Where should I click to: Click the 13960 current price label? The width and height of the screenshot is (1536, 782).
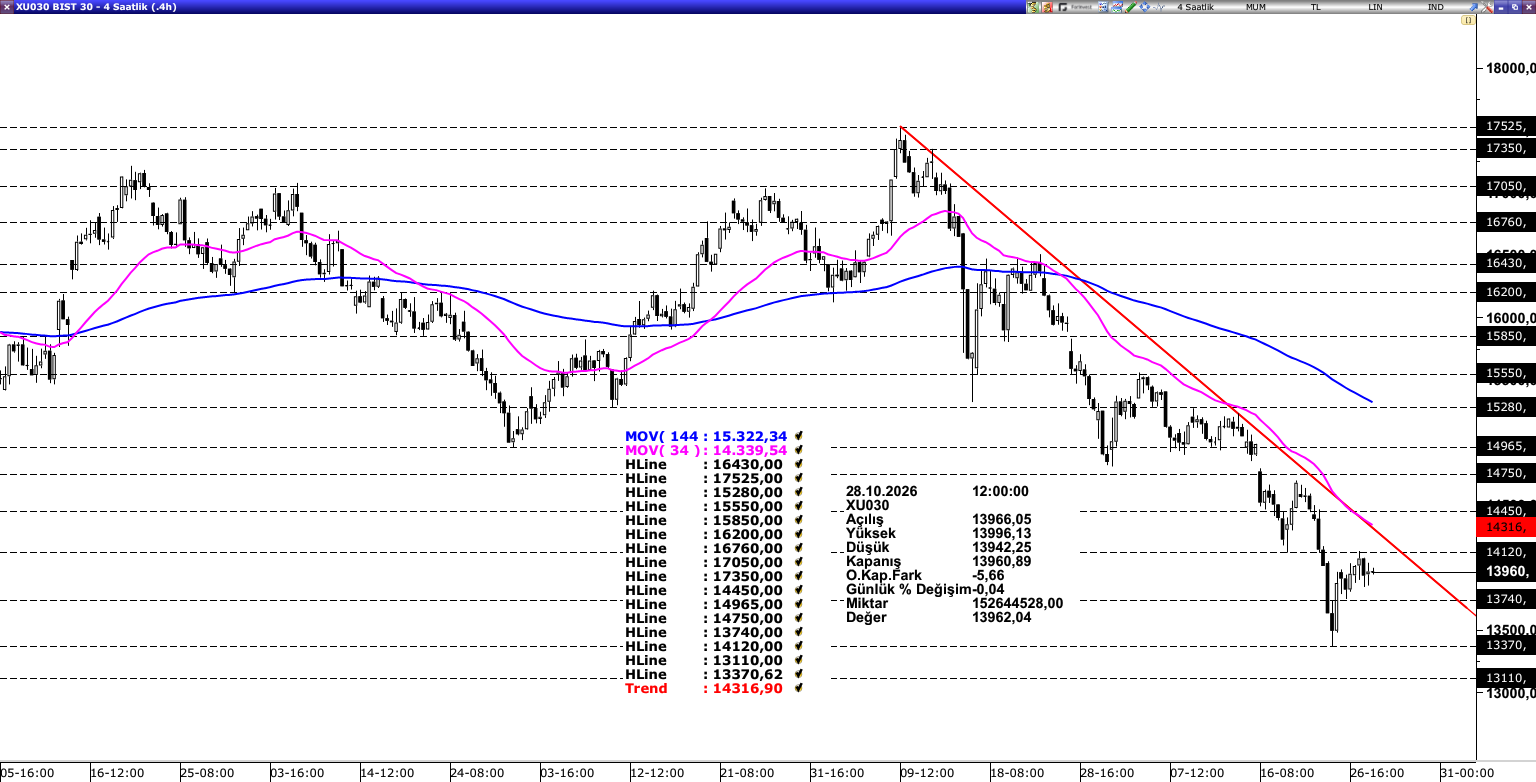1506,572
